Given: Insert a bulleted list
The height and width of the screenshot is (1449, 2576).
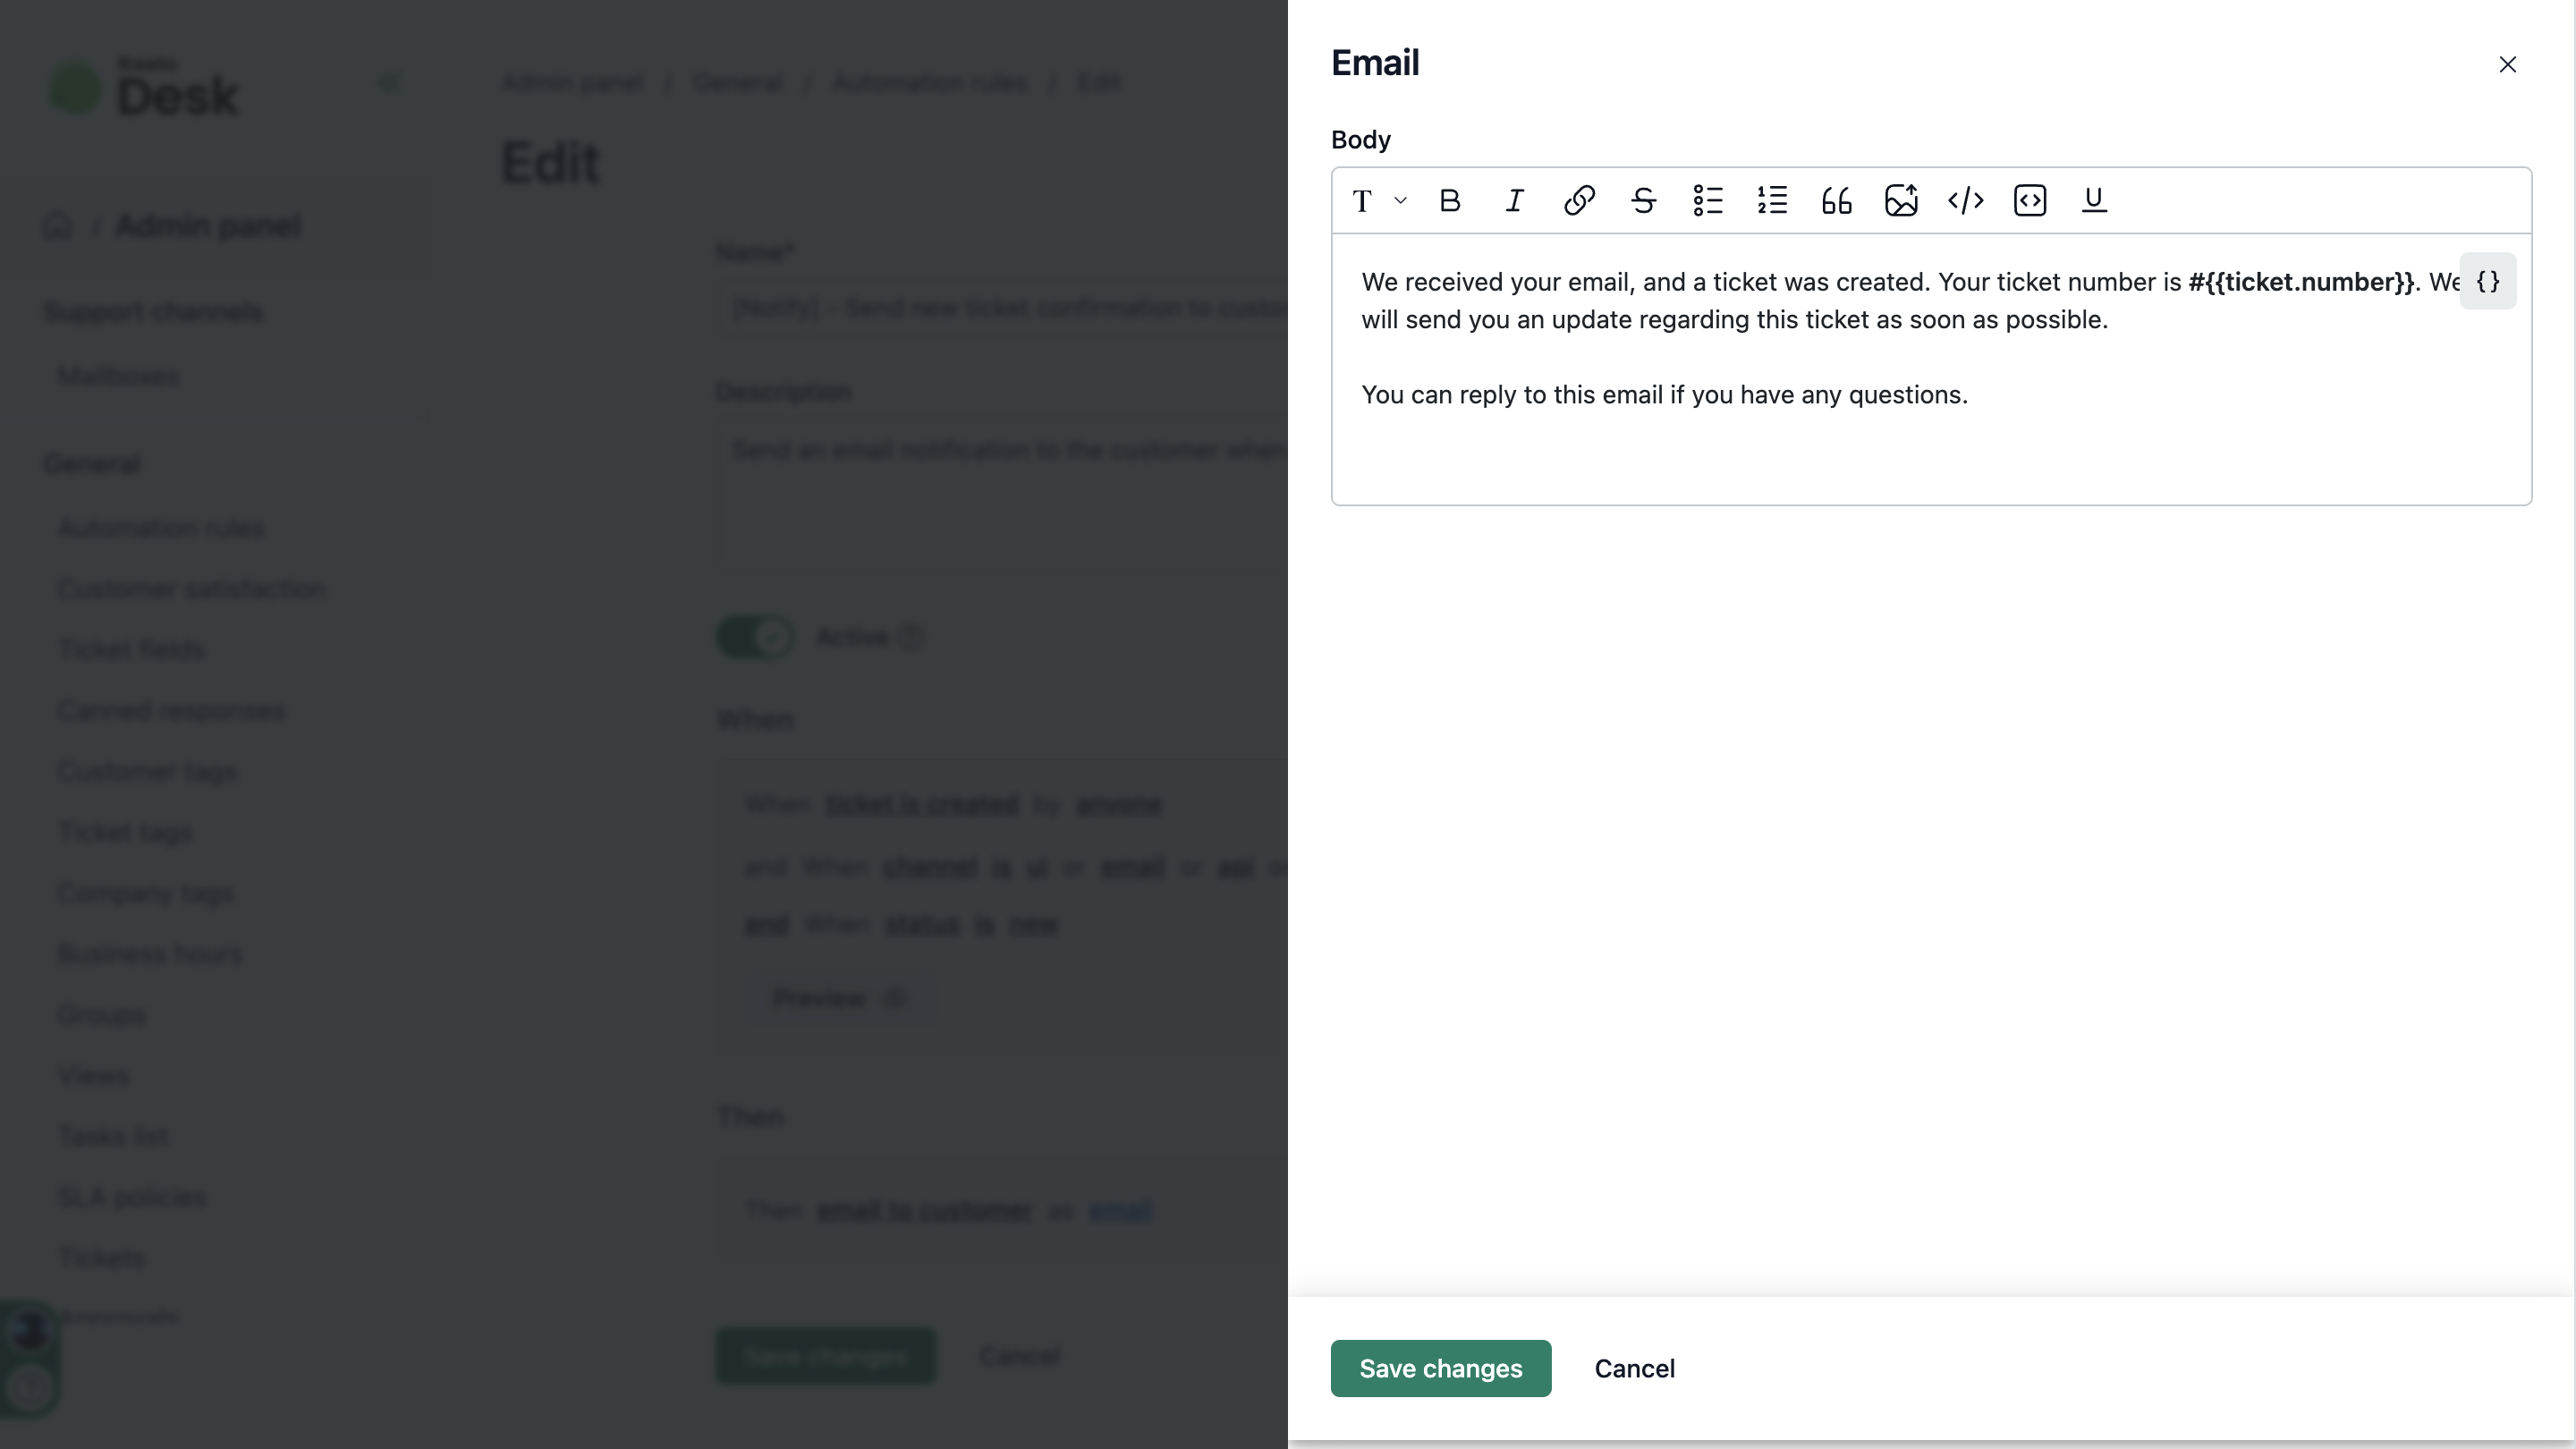Looking at the screenshot, I should coord(1708,201).
